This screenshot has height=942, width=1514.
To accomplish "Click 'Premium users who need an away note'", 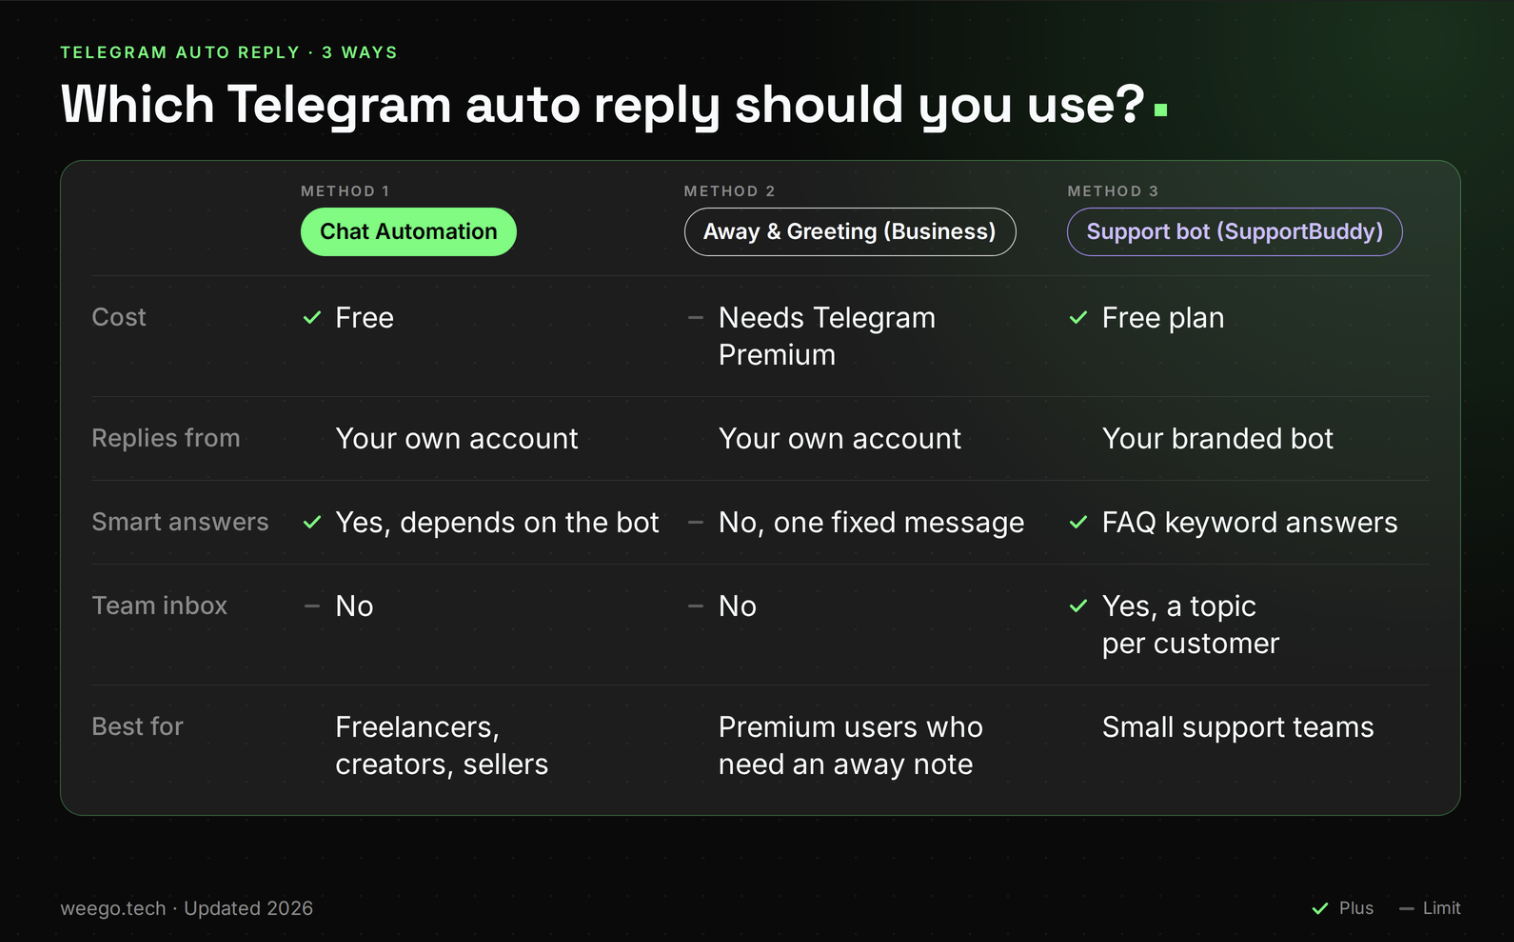I will click(850, 745).
